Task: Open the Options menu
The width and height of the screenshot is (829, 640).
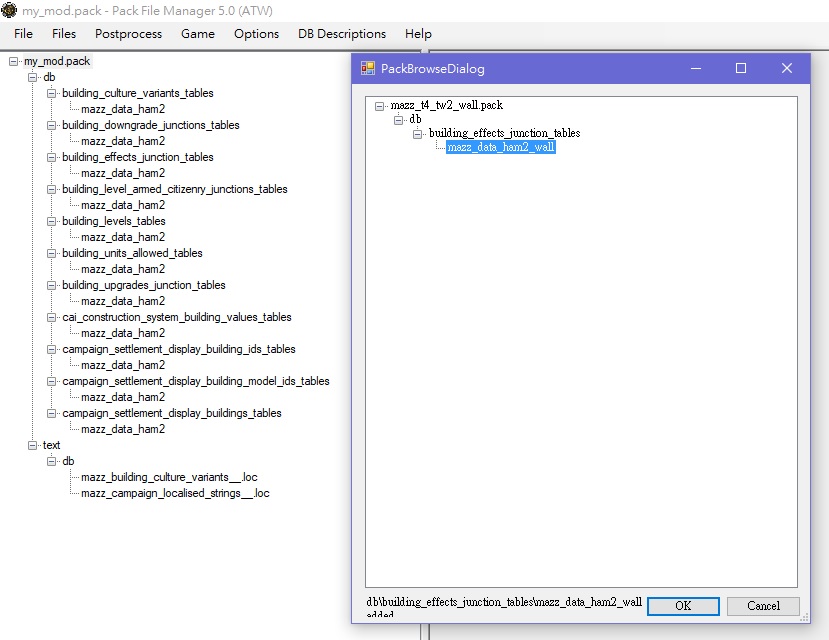Action: tap(256, 33)
